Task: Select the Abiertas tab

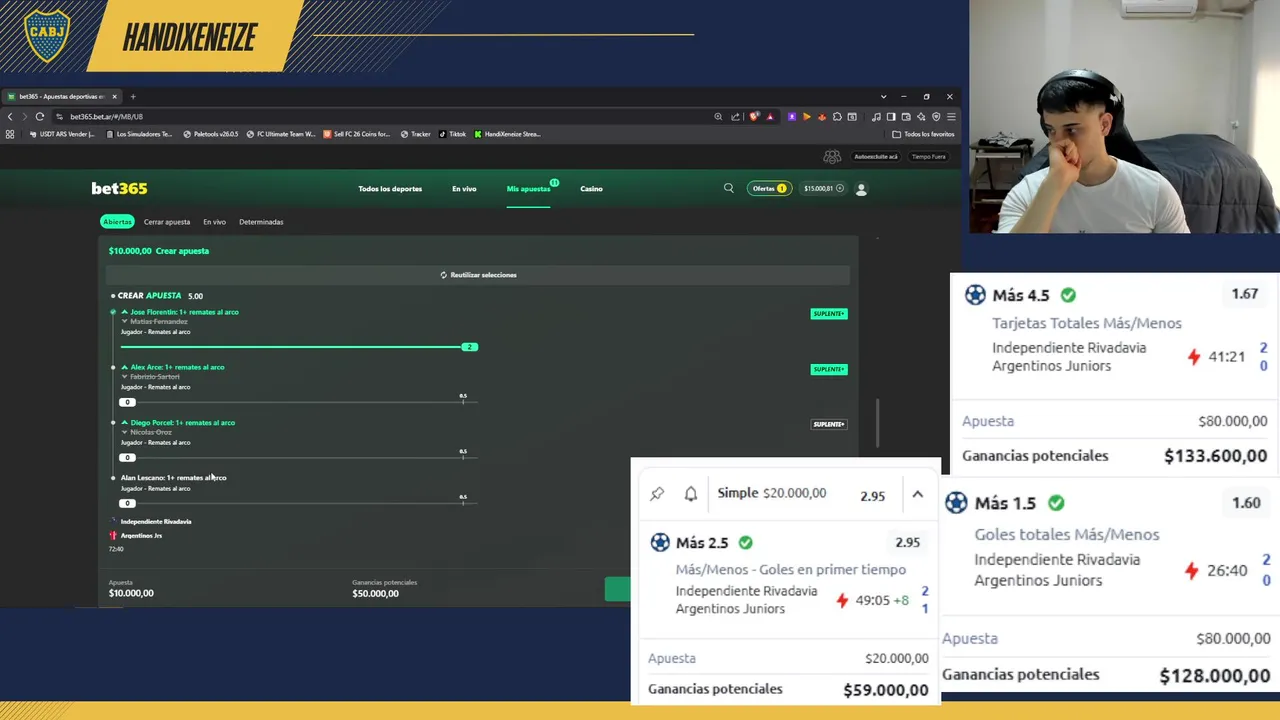Action: pos(117,222)
